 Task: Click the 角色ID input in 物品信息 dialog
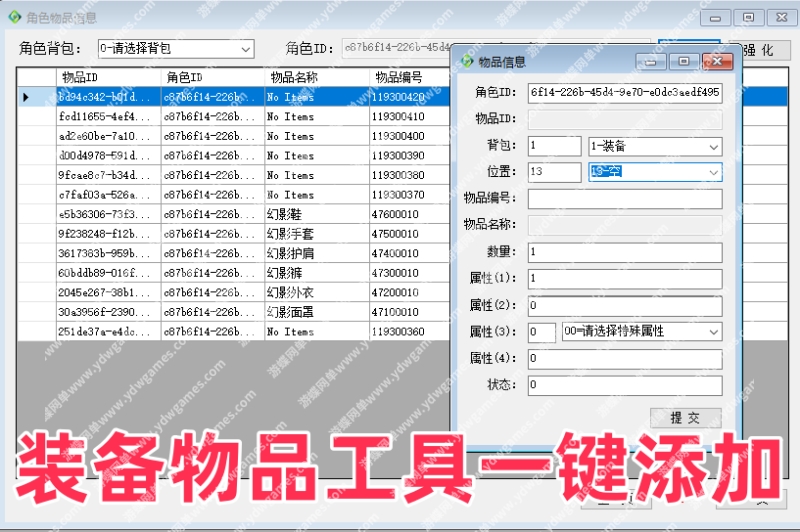(x=625, y=93)
